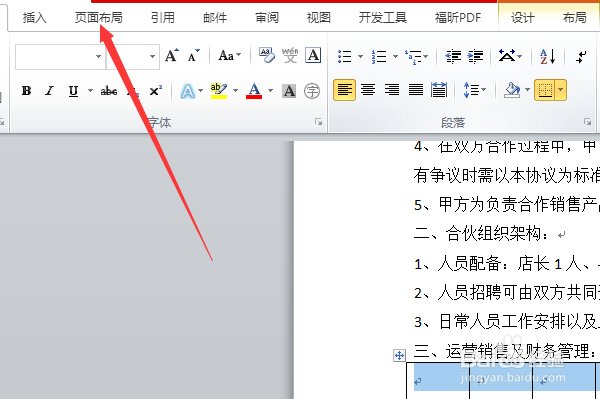Open the 开发工具 tab
This screenshot has height=399, width=600.
coord(383,18)
